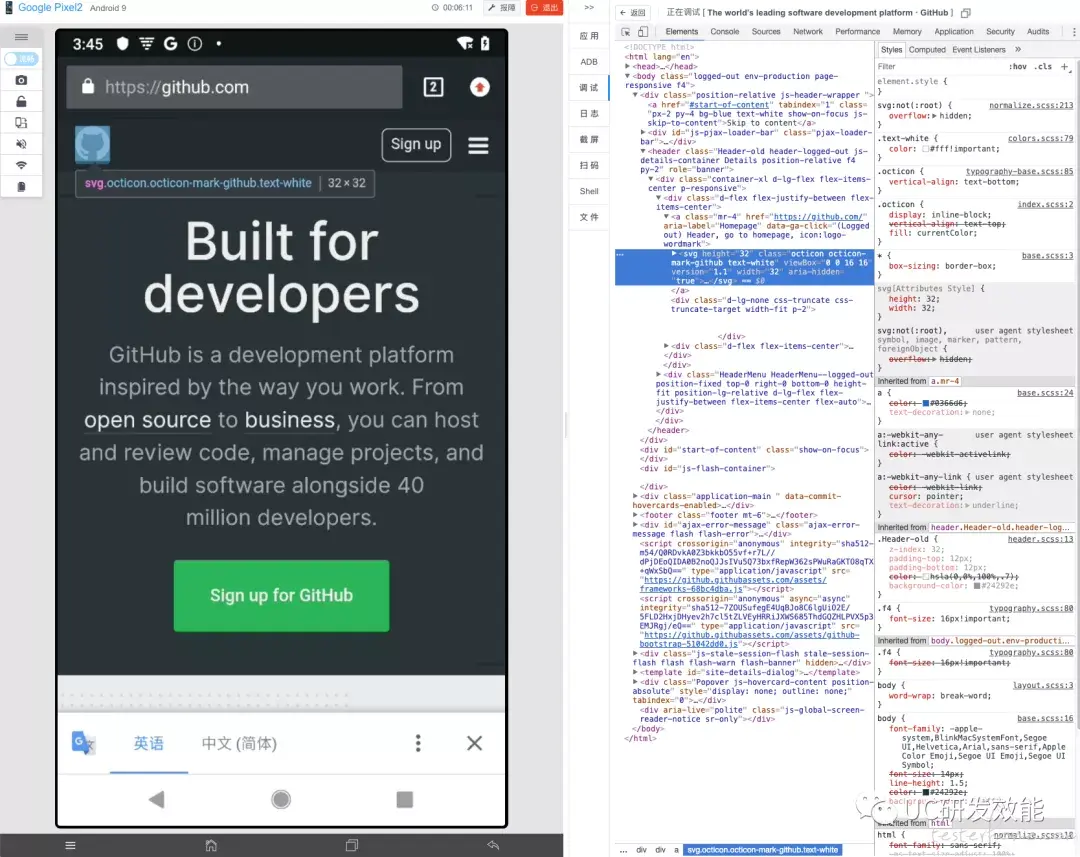The image size is (1080, 857).
Task: Show more style pane tabs with » chevron
Action: 1018,50
